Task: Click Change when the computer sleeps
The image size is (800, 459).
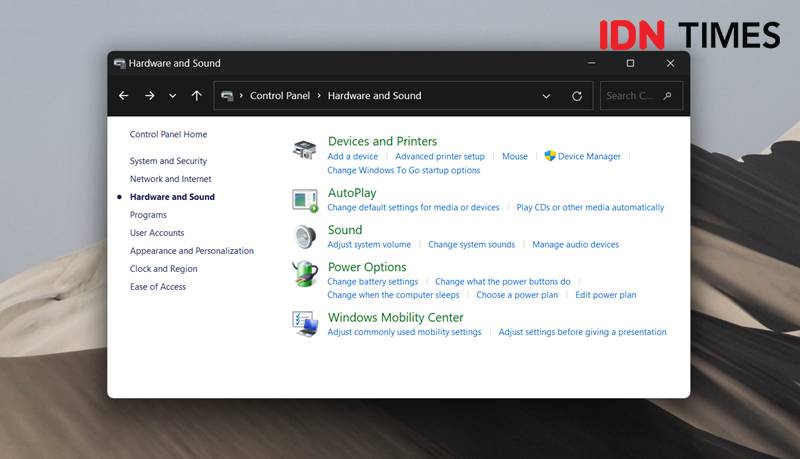Action: (393, 295)
